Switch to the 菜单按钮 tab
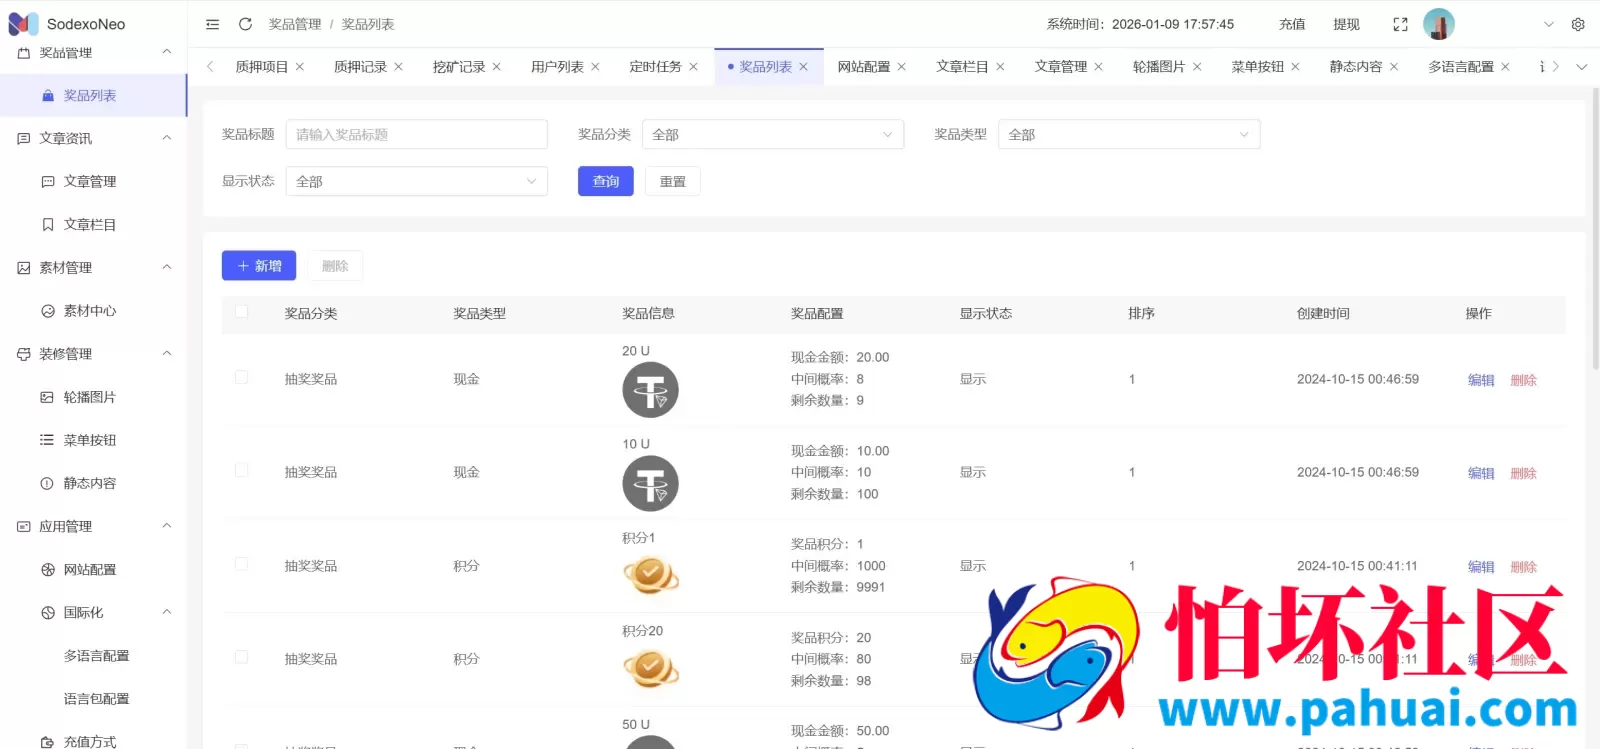Viewport: 1600px width, 749px height. pyautogui.click(x=1257, y=67)
